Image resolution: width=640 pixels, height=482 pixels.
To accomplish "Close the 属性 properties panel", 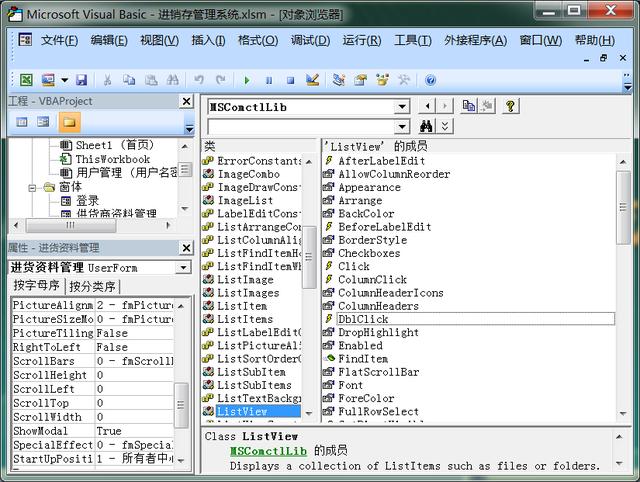I will [186, 248].
